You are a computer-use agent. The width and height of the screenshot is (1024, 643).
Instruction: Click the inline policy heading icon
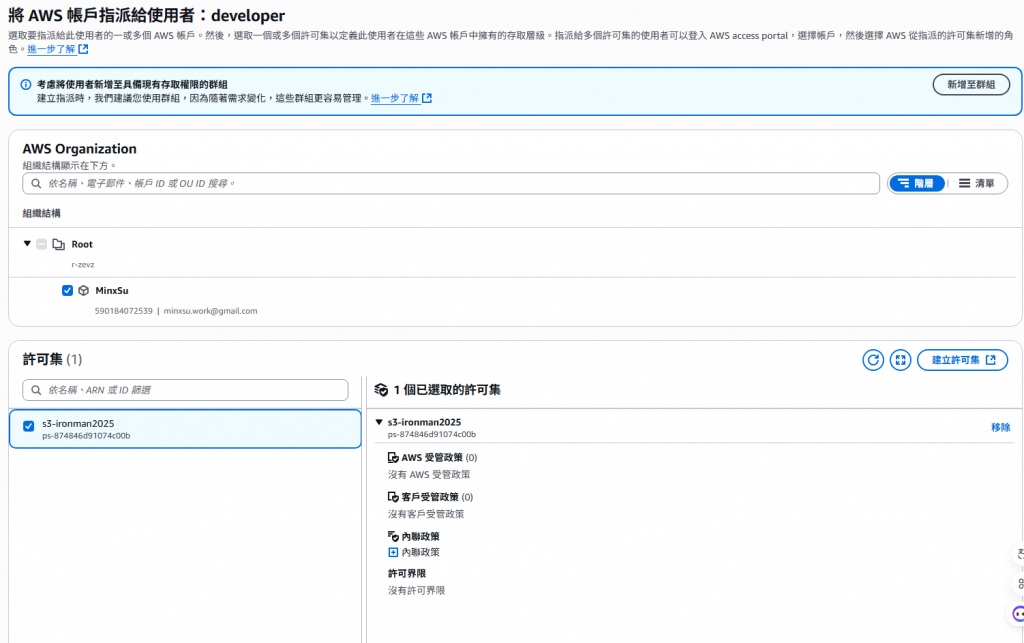click(x=393, y=536)
